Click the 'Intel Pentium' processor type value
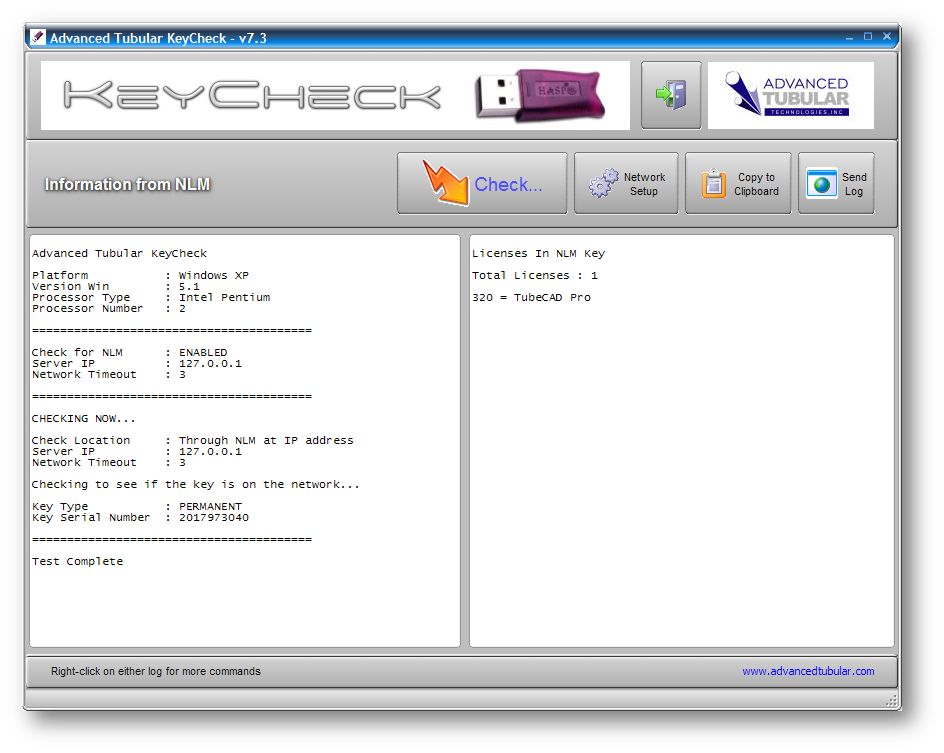The image size is (944, 753). [x=225, y=297]
